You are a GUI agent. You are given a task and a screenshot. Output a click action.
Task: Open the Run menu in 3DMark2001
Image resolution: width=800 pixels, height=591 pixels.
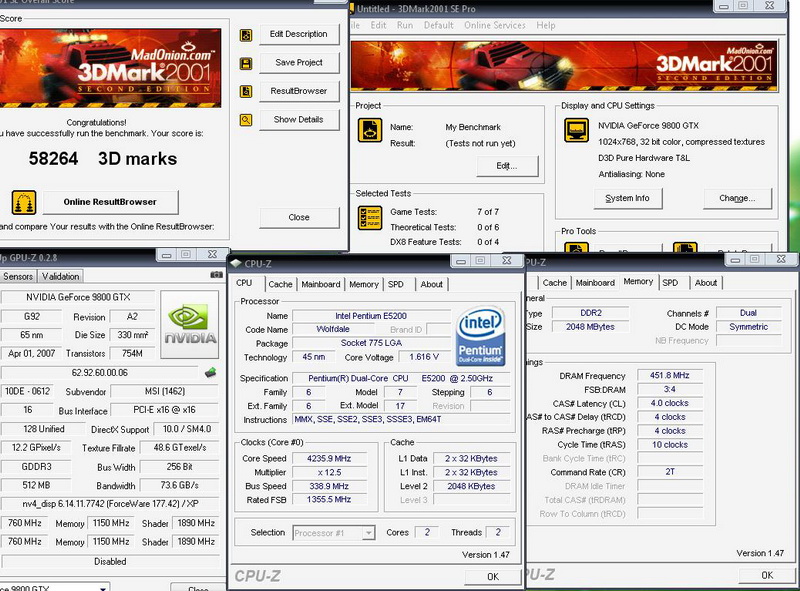405,25
